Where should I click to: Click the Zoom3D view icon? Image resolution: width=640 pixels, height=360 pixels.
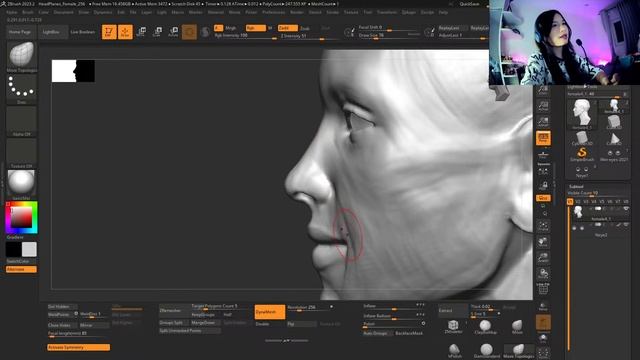click(x=543, y=258)
